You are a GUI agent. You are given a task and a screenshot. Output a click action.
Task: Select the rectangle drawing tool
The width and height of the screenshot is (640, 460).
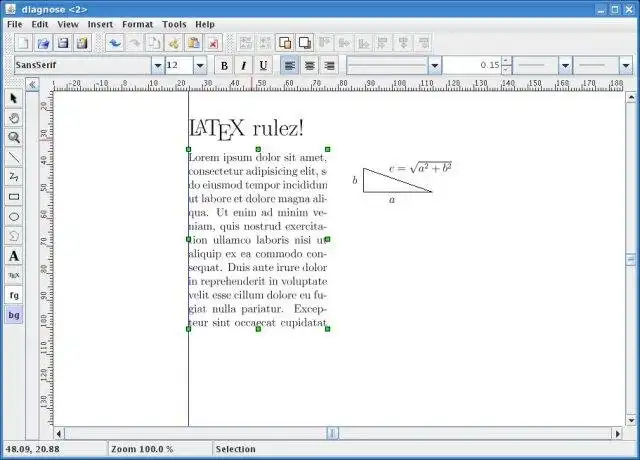tap(14, 197)
